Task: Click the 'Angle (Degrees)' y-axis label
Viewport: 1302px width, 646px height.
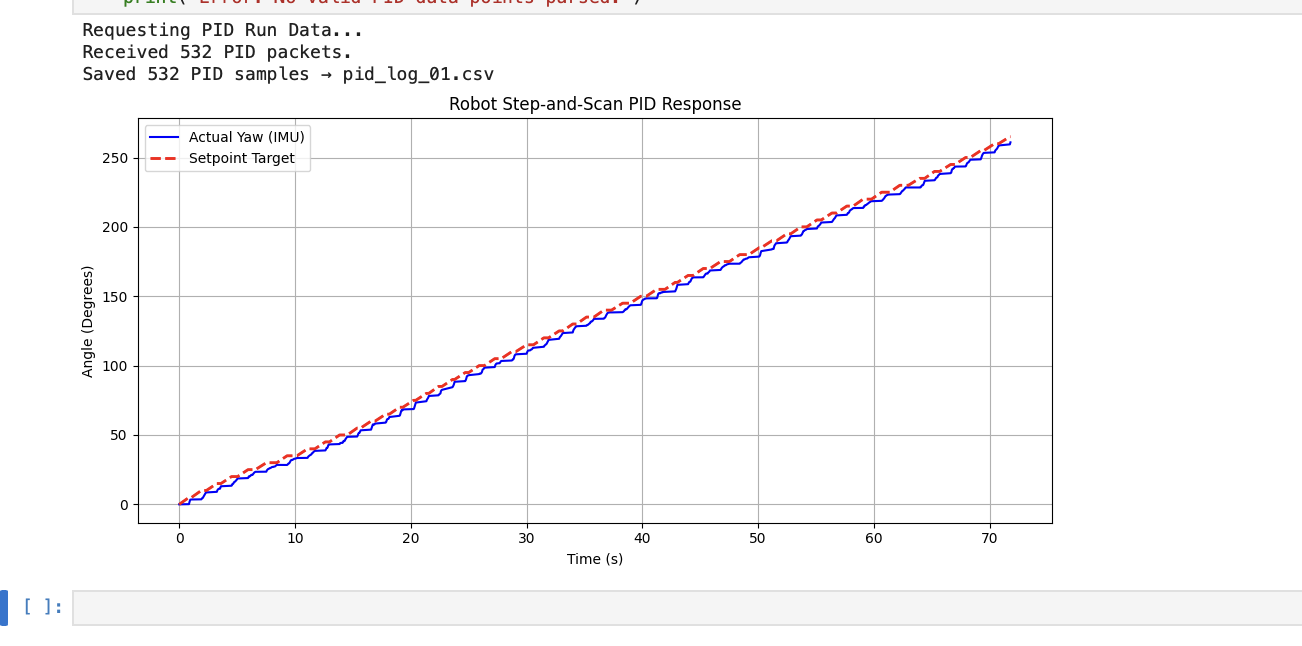Action: click(x=88, y=321)
